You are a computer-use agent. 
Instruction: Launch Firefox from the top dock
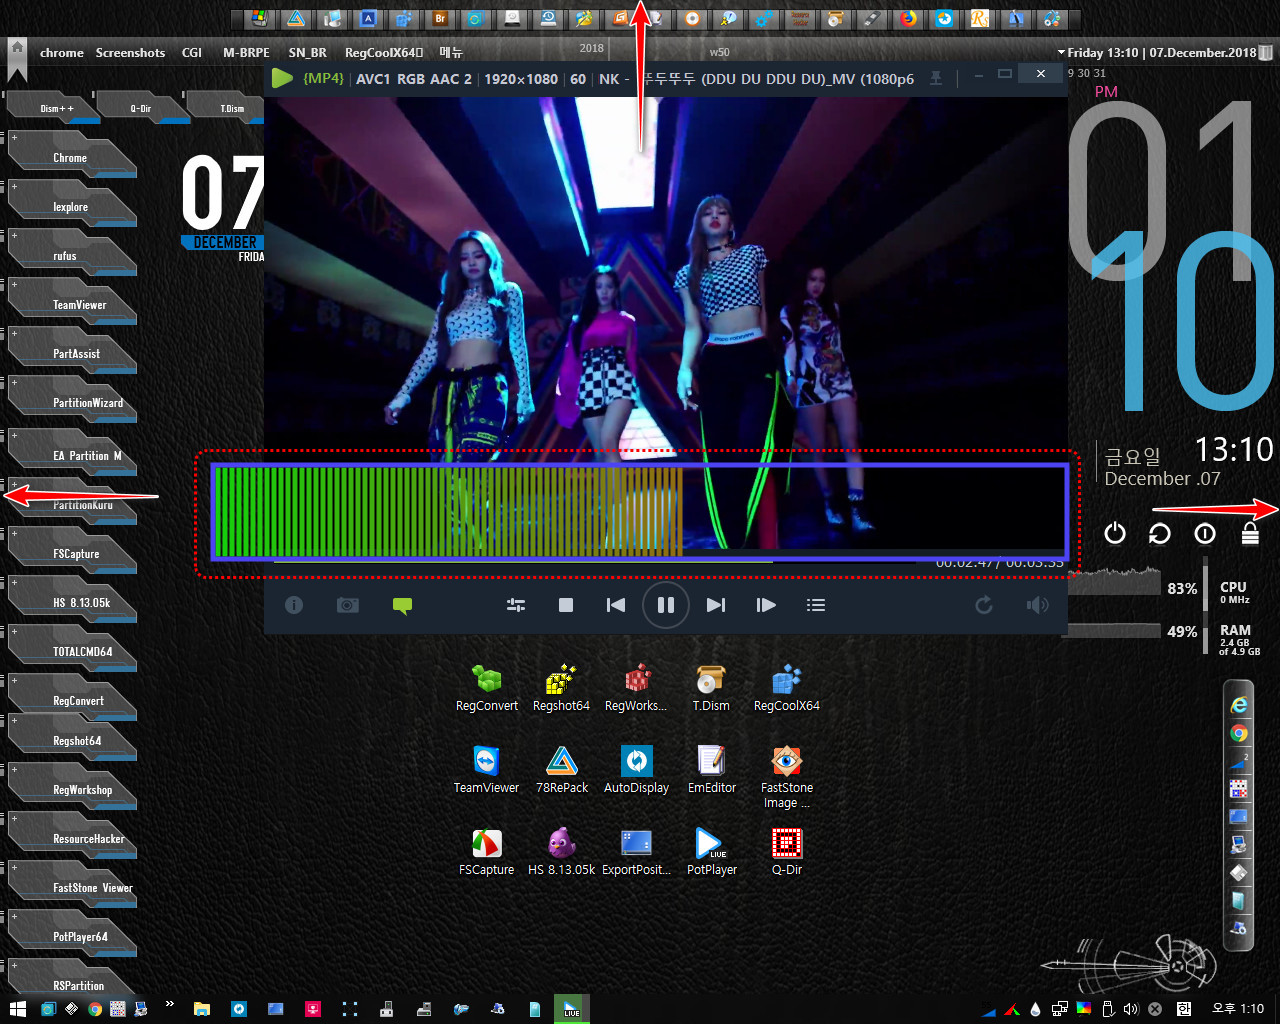908,18
